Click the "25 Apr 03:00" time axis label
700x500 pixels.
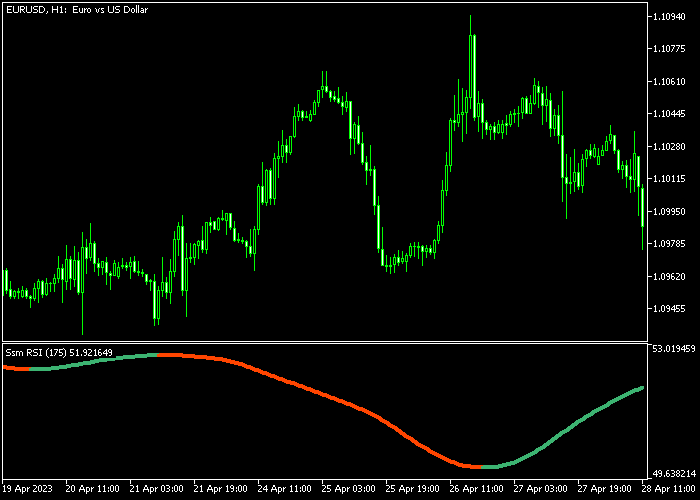point(349,488)
